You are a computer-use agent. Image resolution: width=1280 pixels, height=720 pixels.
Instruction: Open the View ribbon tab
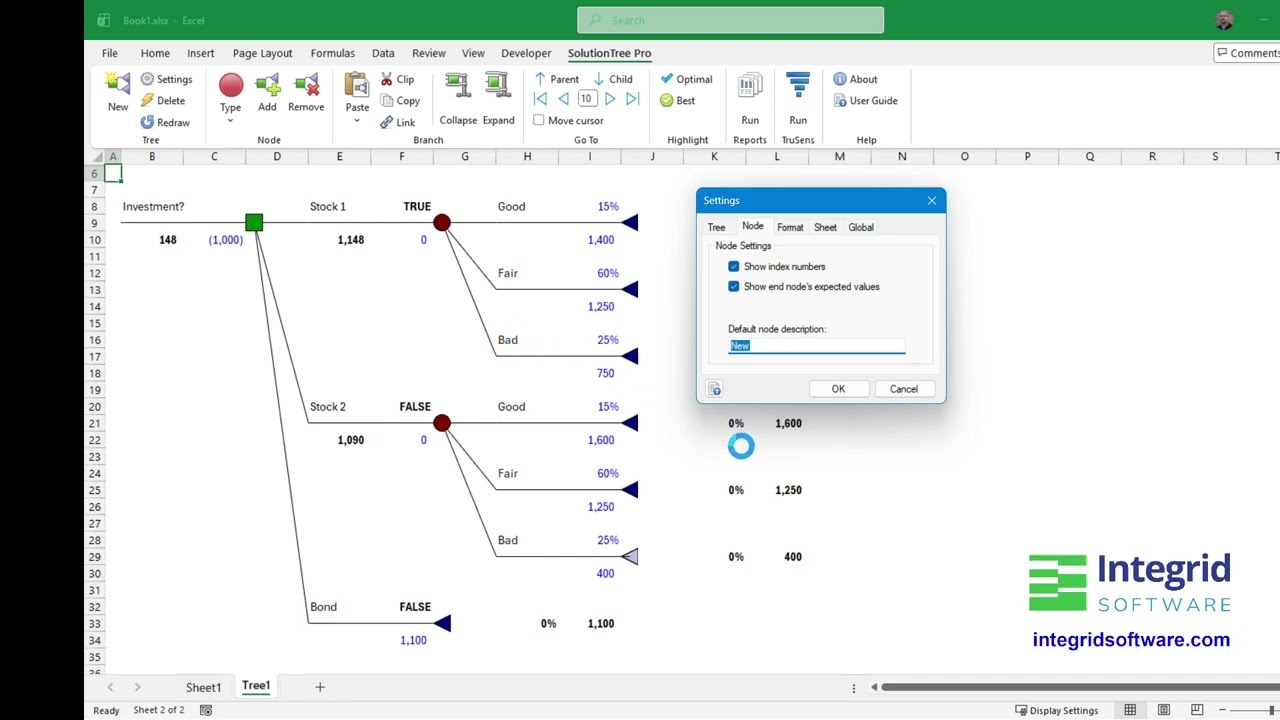(x=473, y=53)
